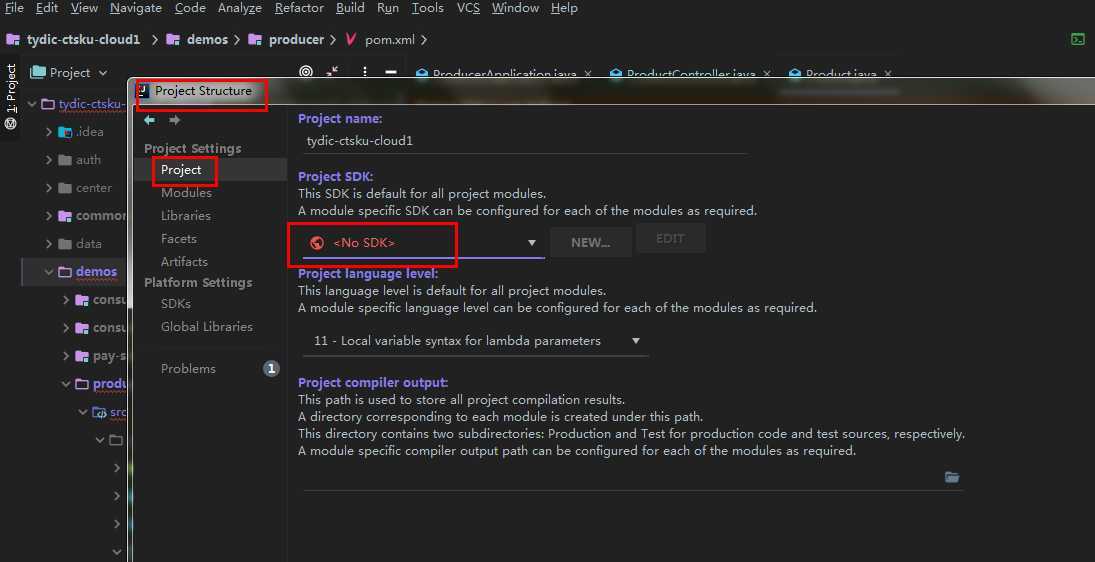Click the back arrow in the Project Structure dialog
The height and width of the screenshot is (562, 1095).
pyautogui.click(x=149, y=120)
